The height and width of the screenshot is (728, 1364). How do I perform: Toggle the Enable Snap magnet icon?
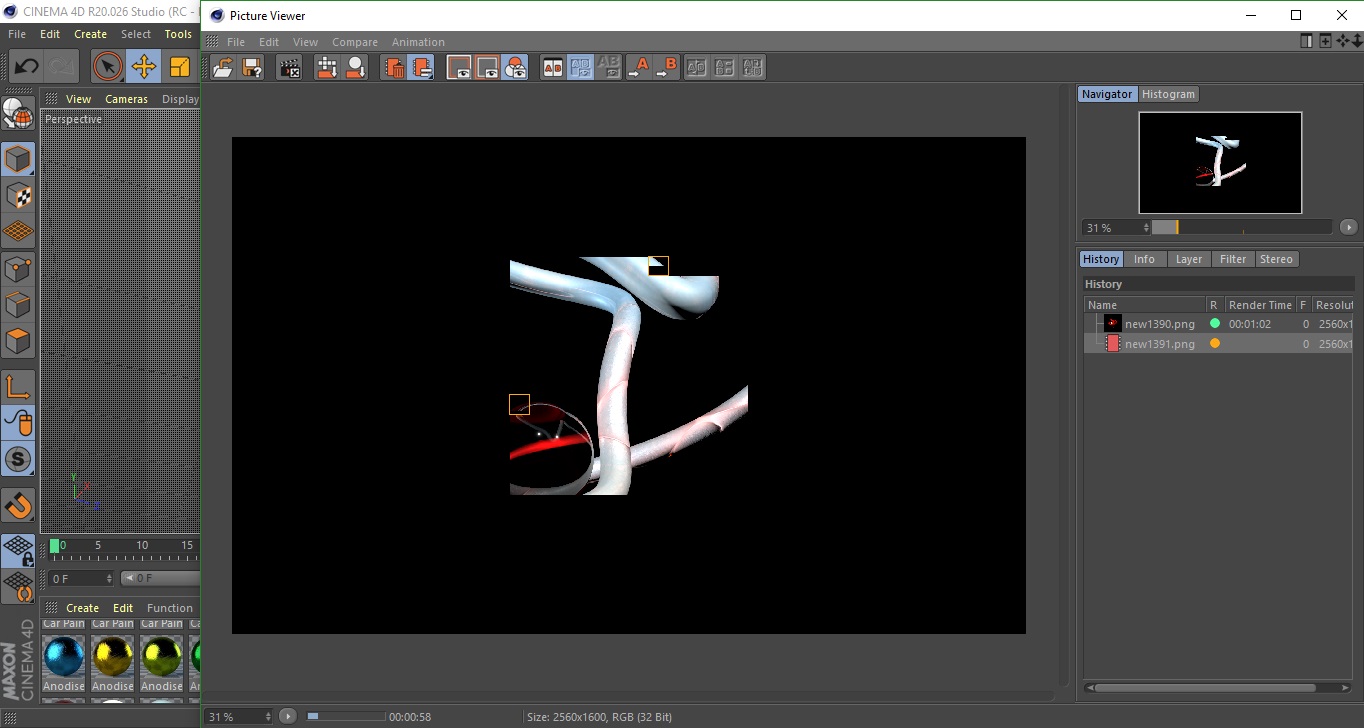click(x=18, y=505)
